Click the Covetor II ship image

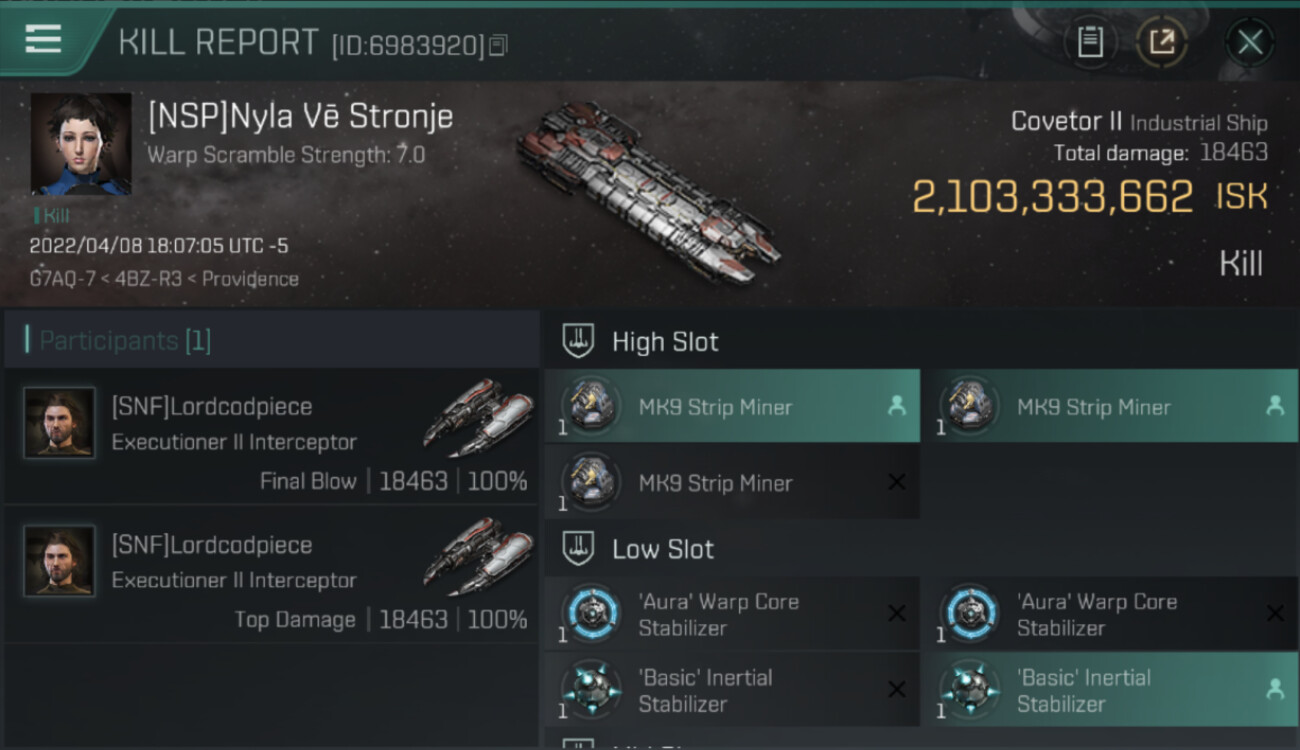pos(645,189)
